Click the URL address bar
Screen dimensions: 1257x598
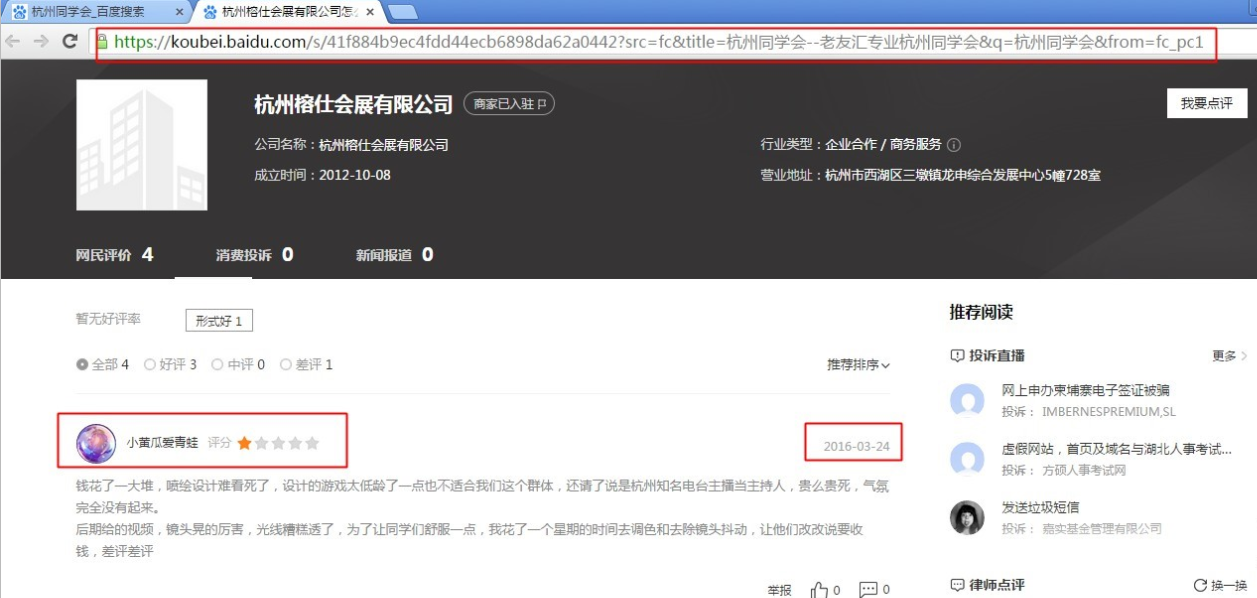point(655,42)
